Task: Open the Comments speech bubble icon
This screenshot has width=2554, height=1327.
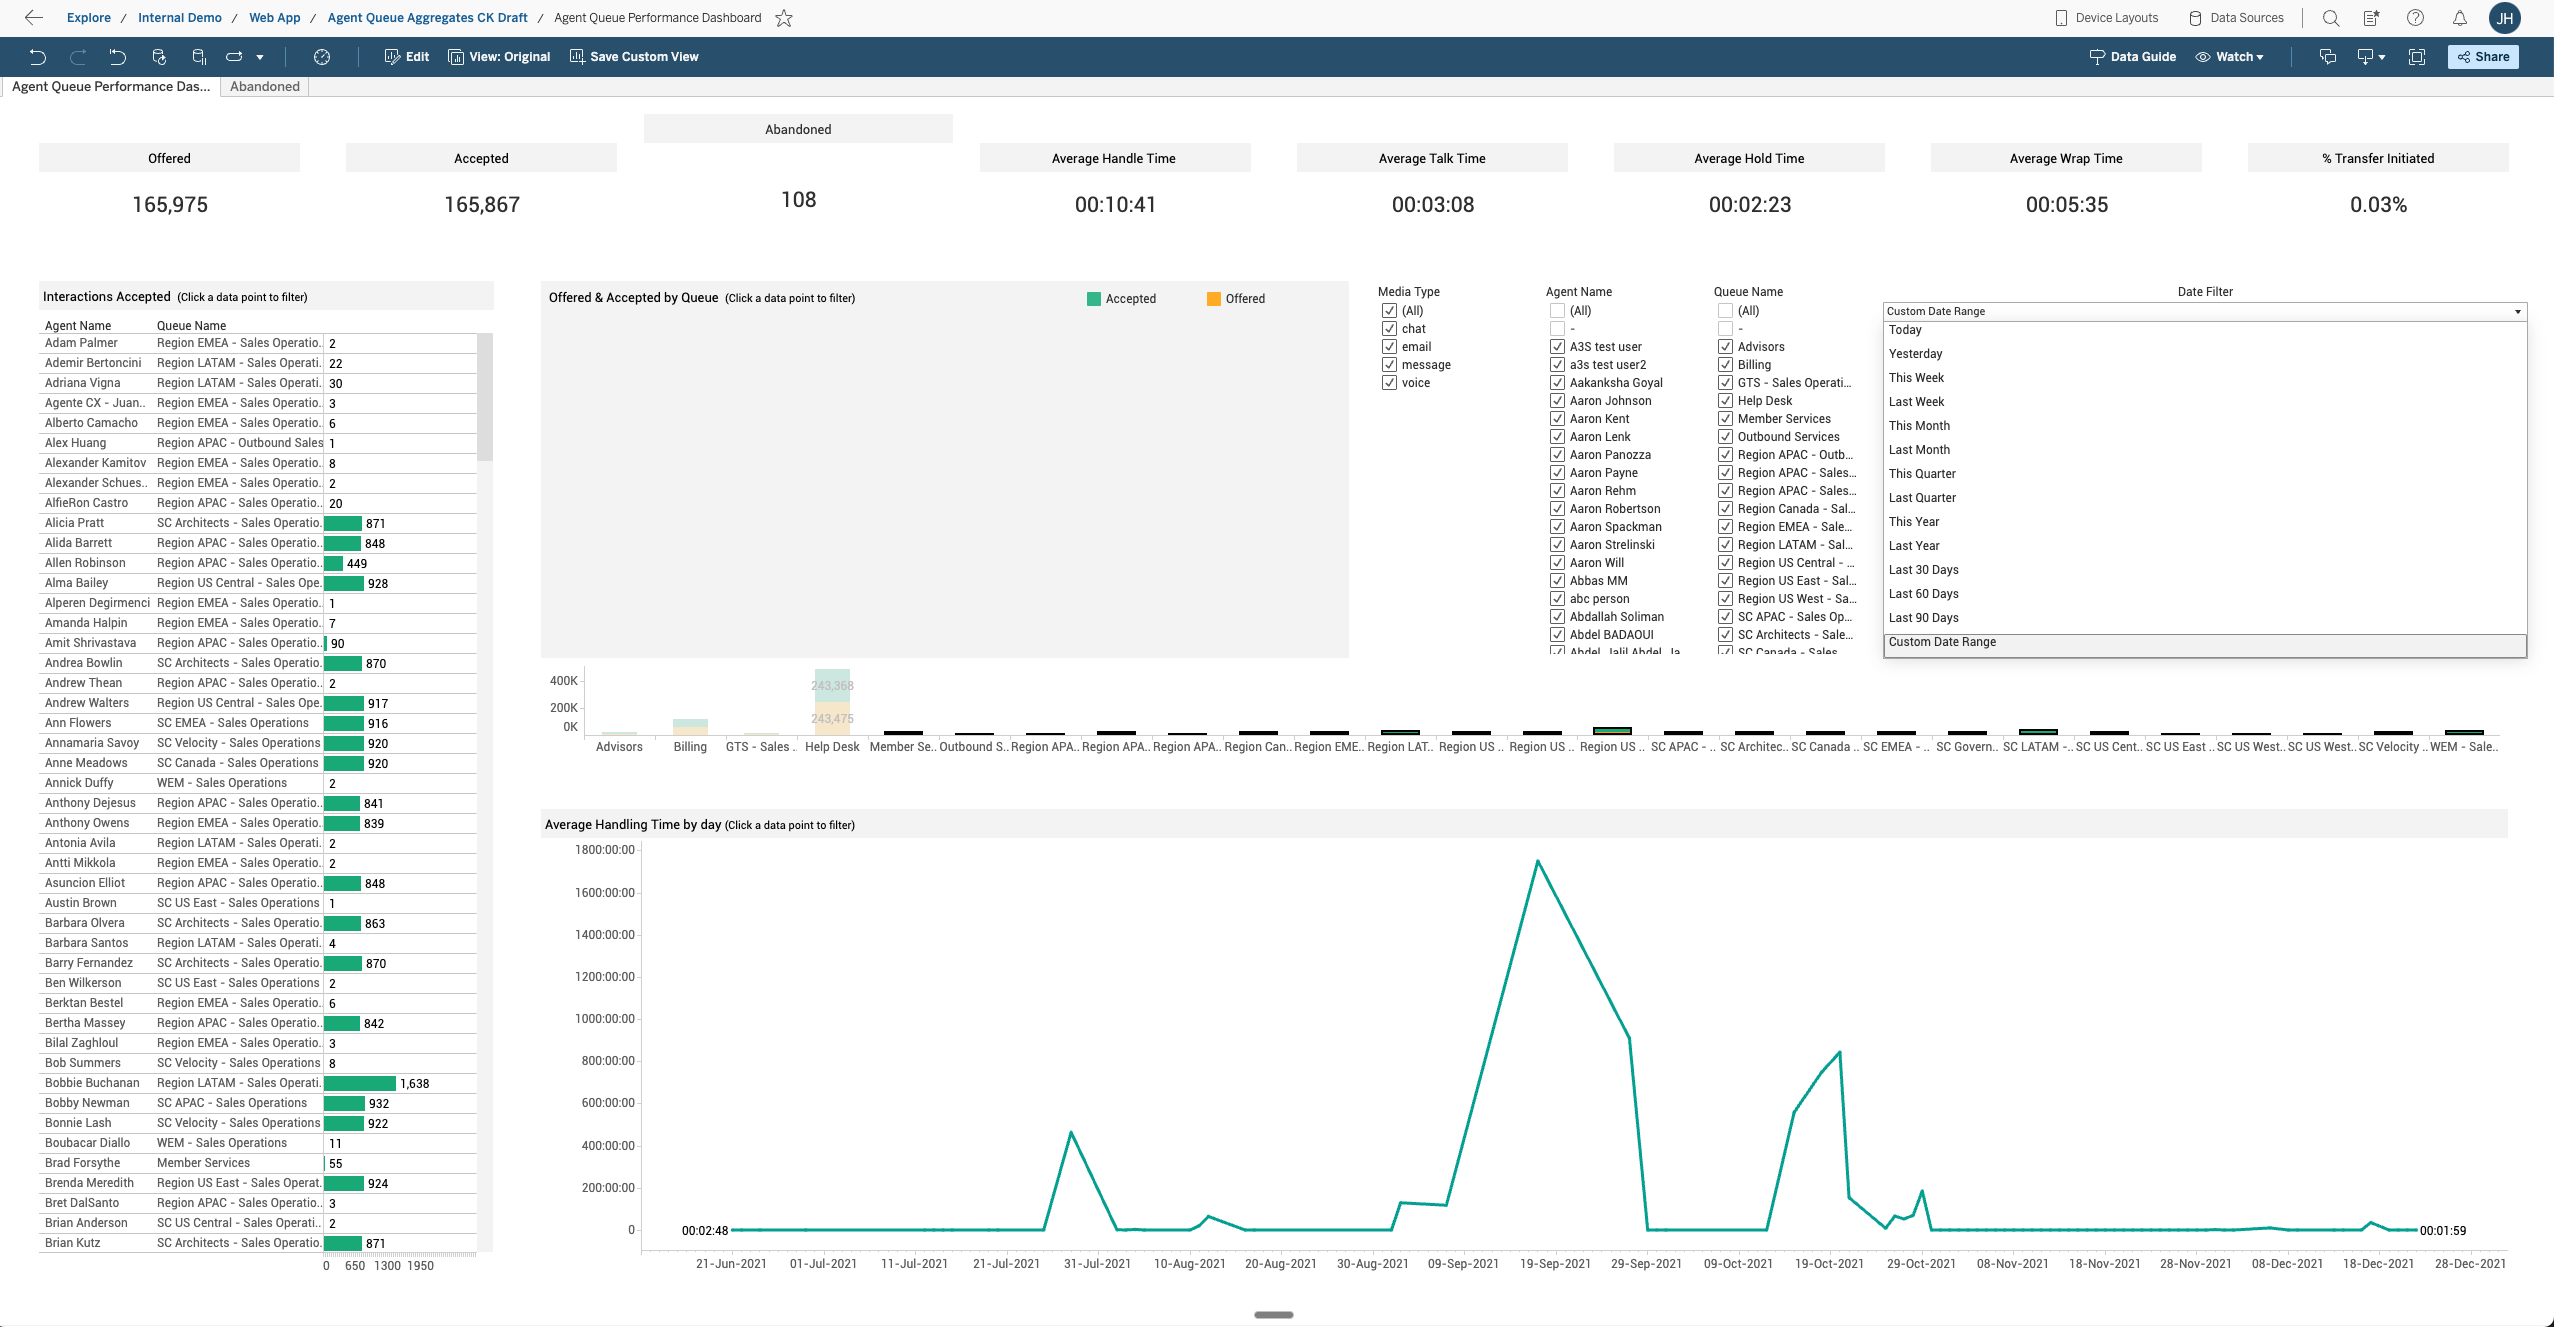Action: click(x=2328, y=57)
